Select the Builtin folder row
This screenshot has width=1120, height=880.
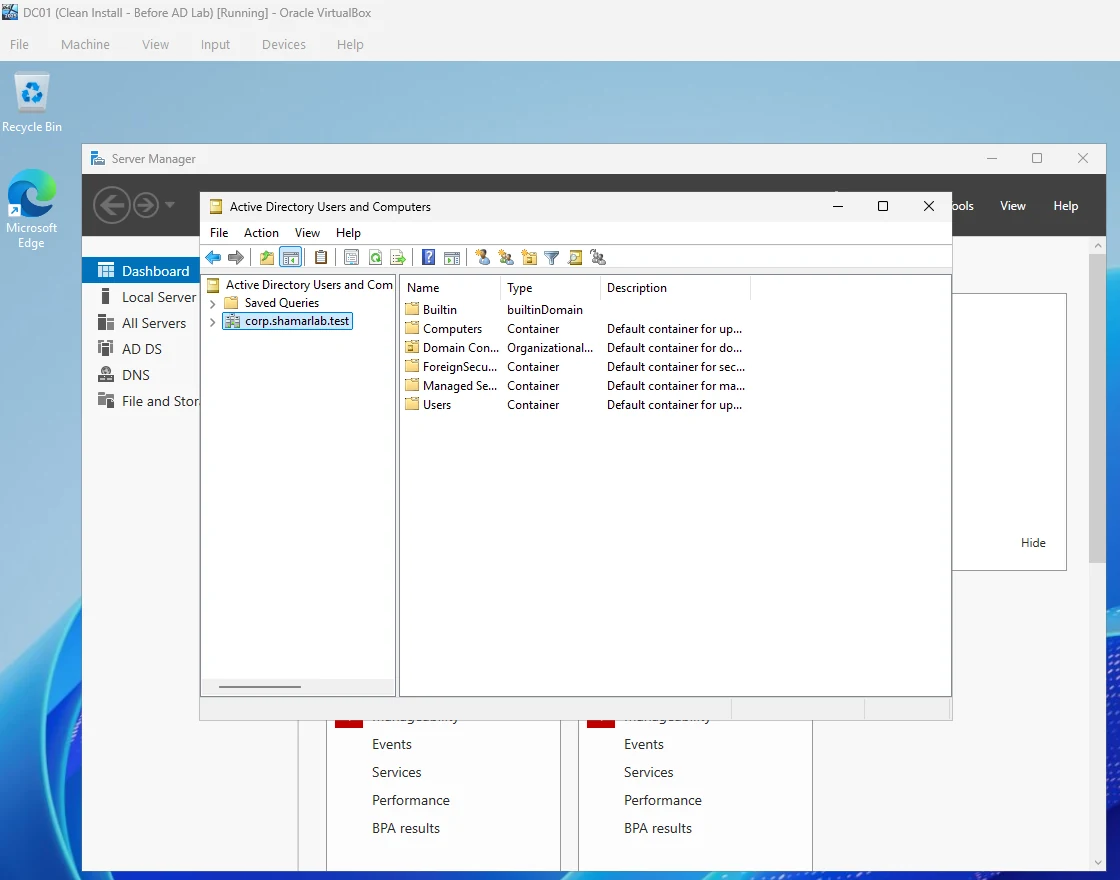[x=575, y=310]
